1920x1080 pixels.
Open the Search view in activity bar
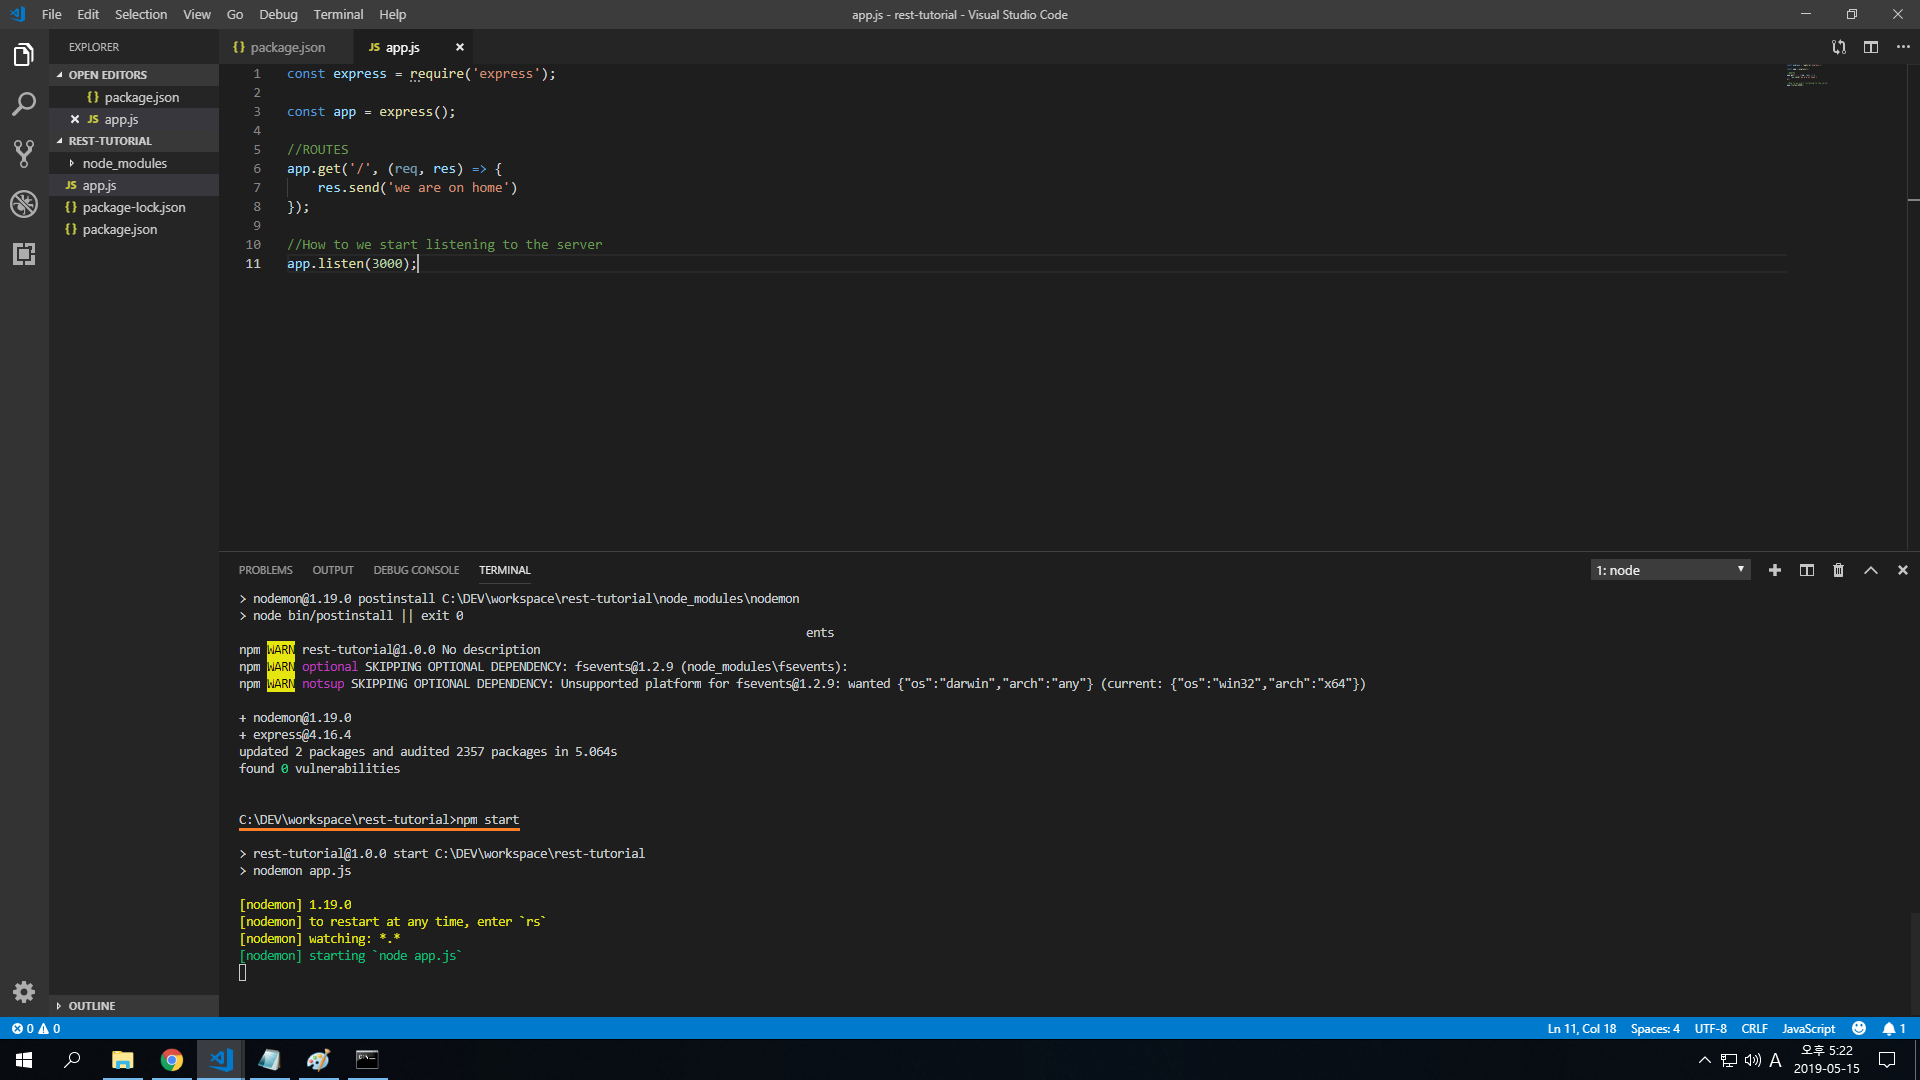click(24, 104)
